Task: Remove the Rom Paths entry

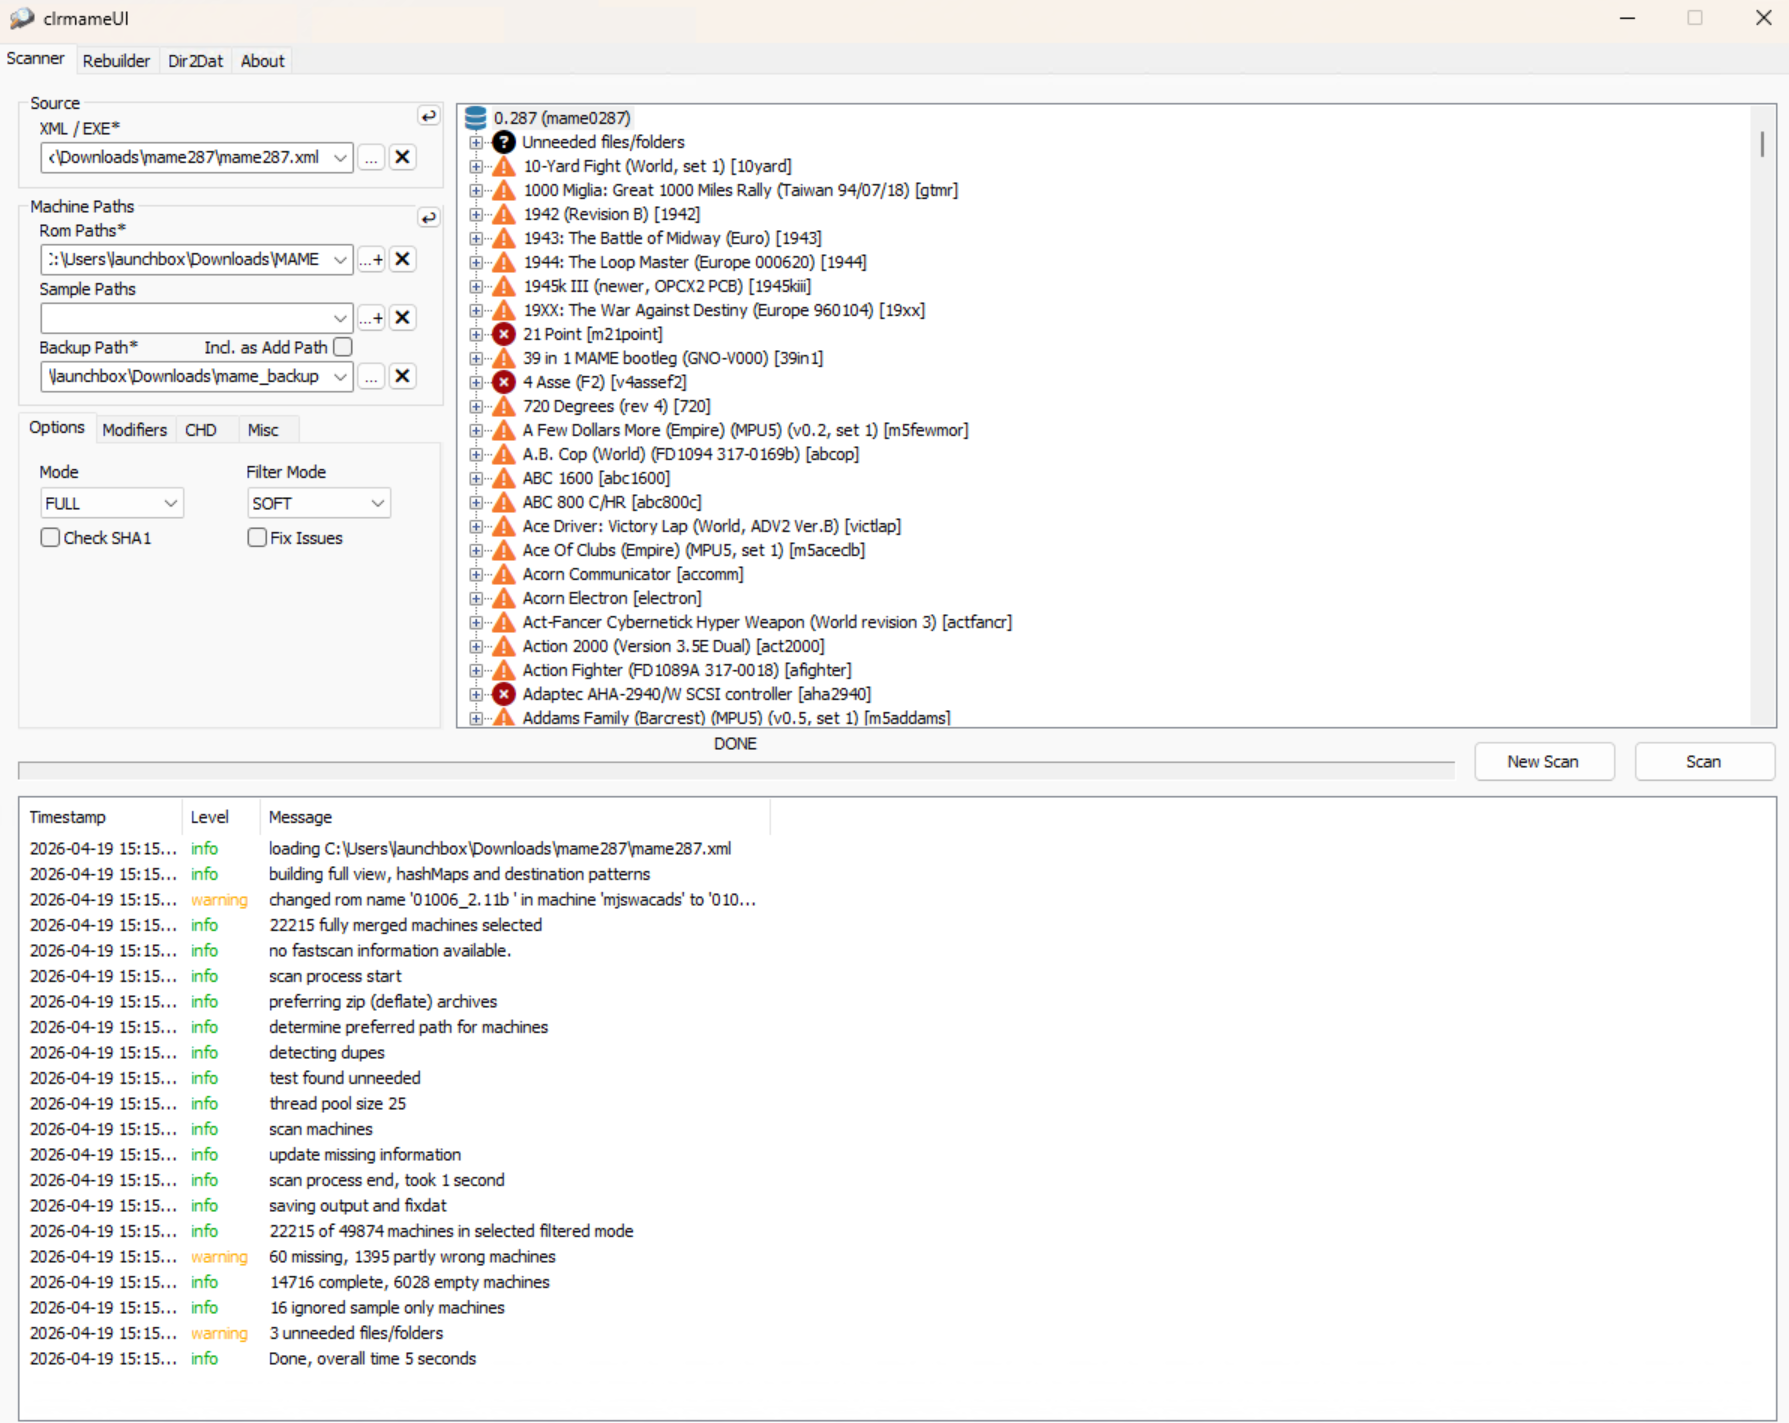Action: 402,259
